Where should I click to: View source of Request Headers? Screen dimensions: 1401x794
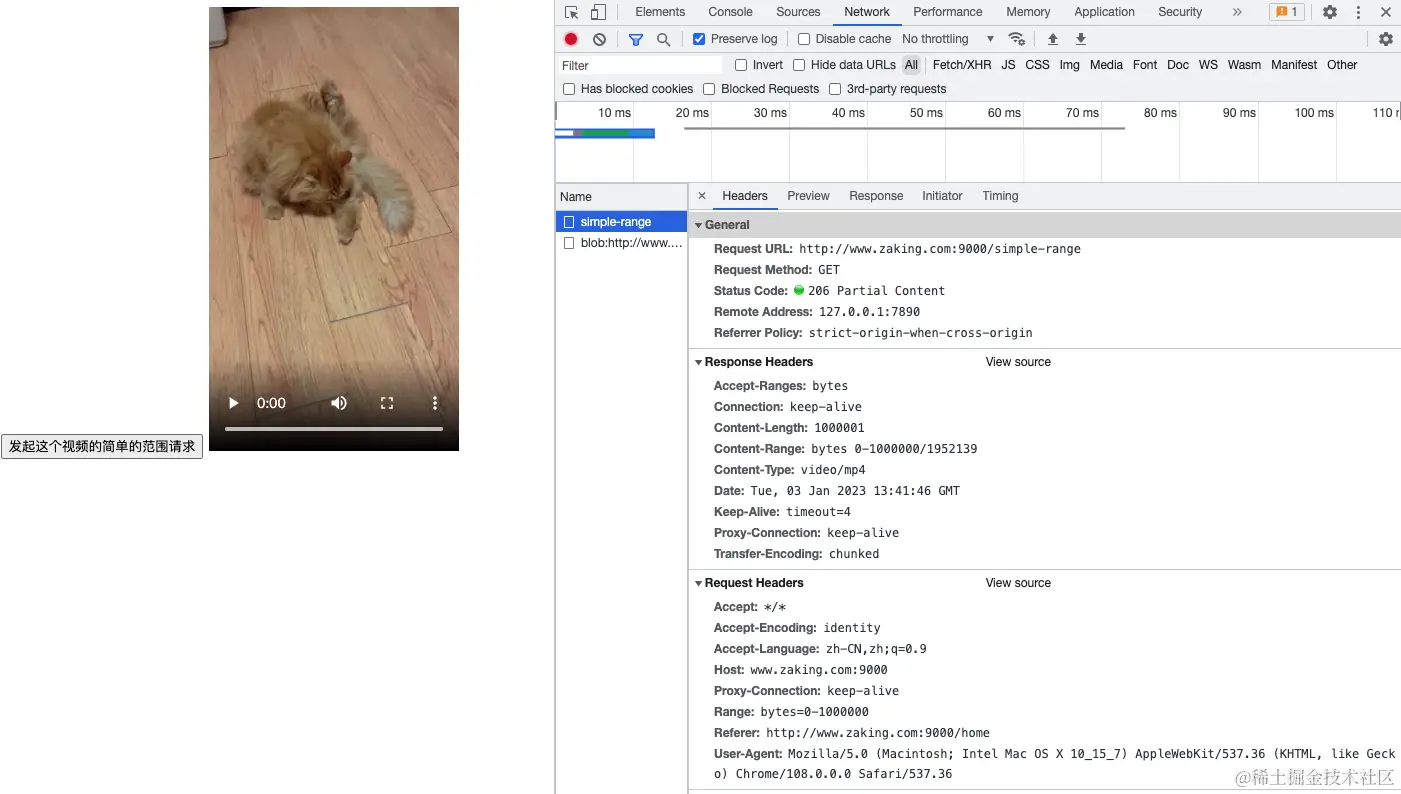tap(1018, 583)
